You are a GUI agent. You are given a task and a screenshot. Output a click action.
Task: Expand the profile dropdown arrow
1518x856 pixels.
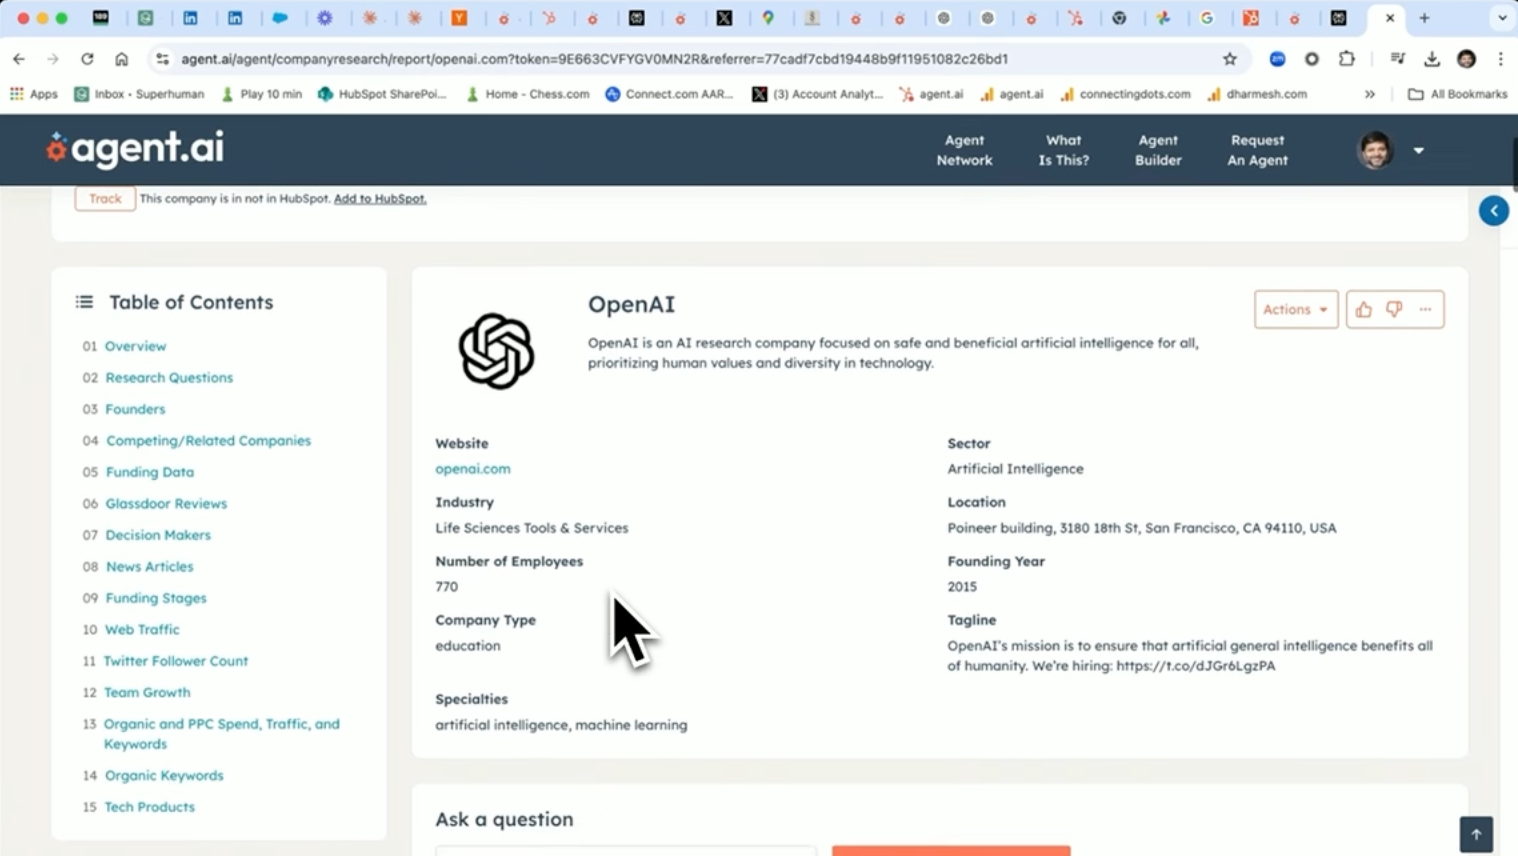[x=1418, y=151]
